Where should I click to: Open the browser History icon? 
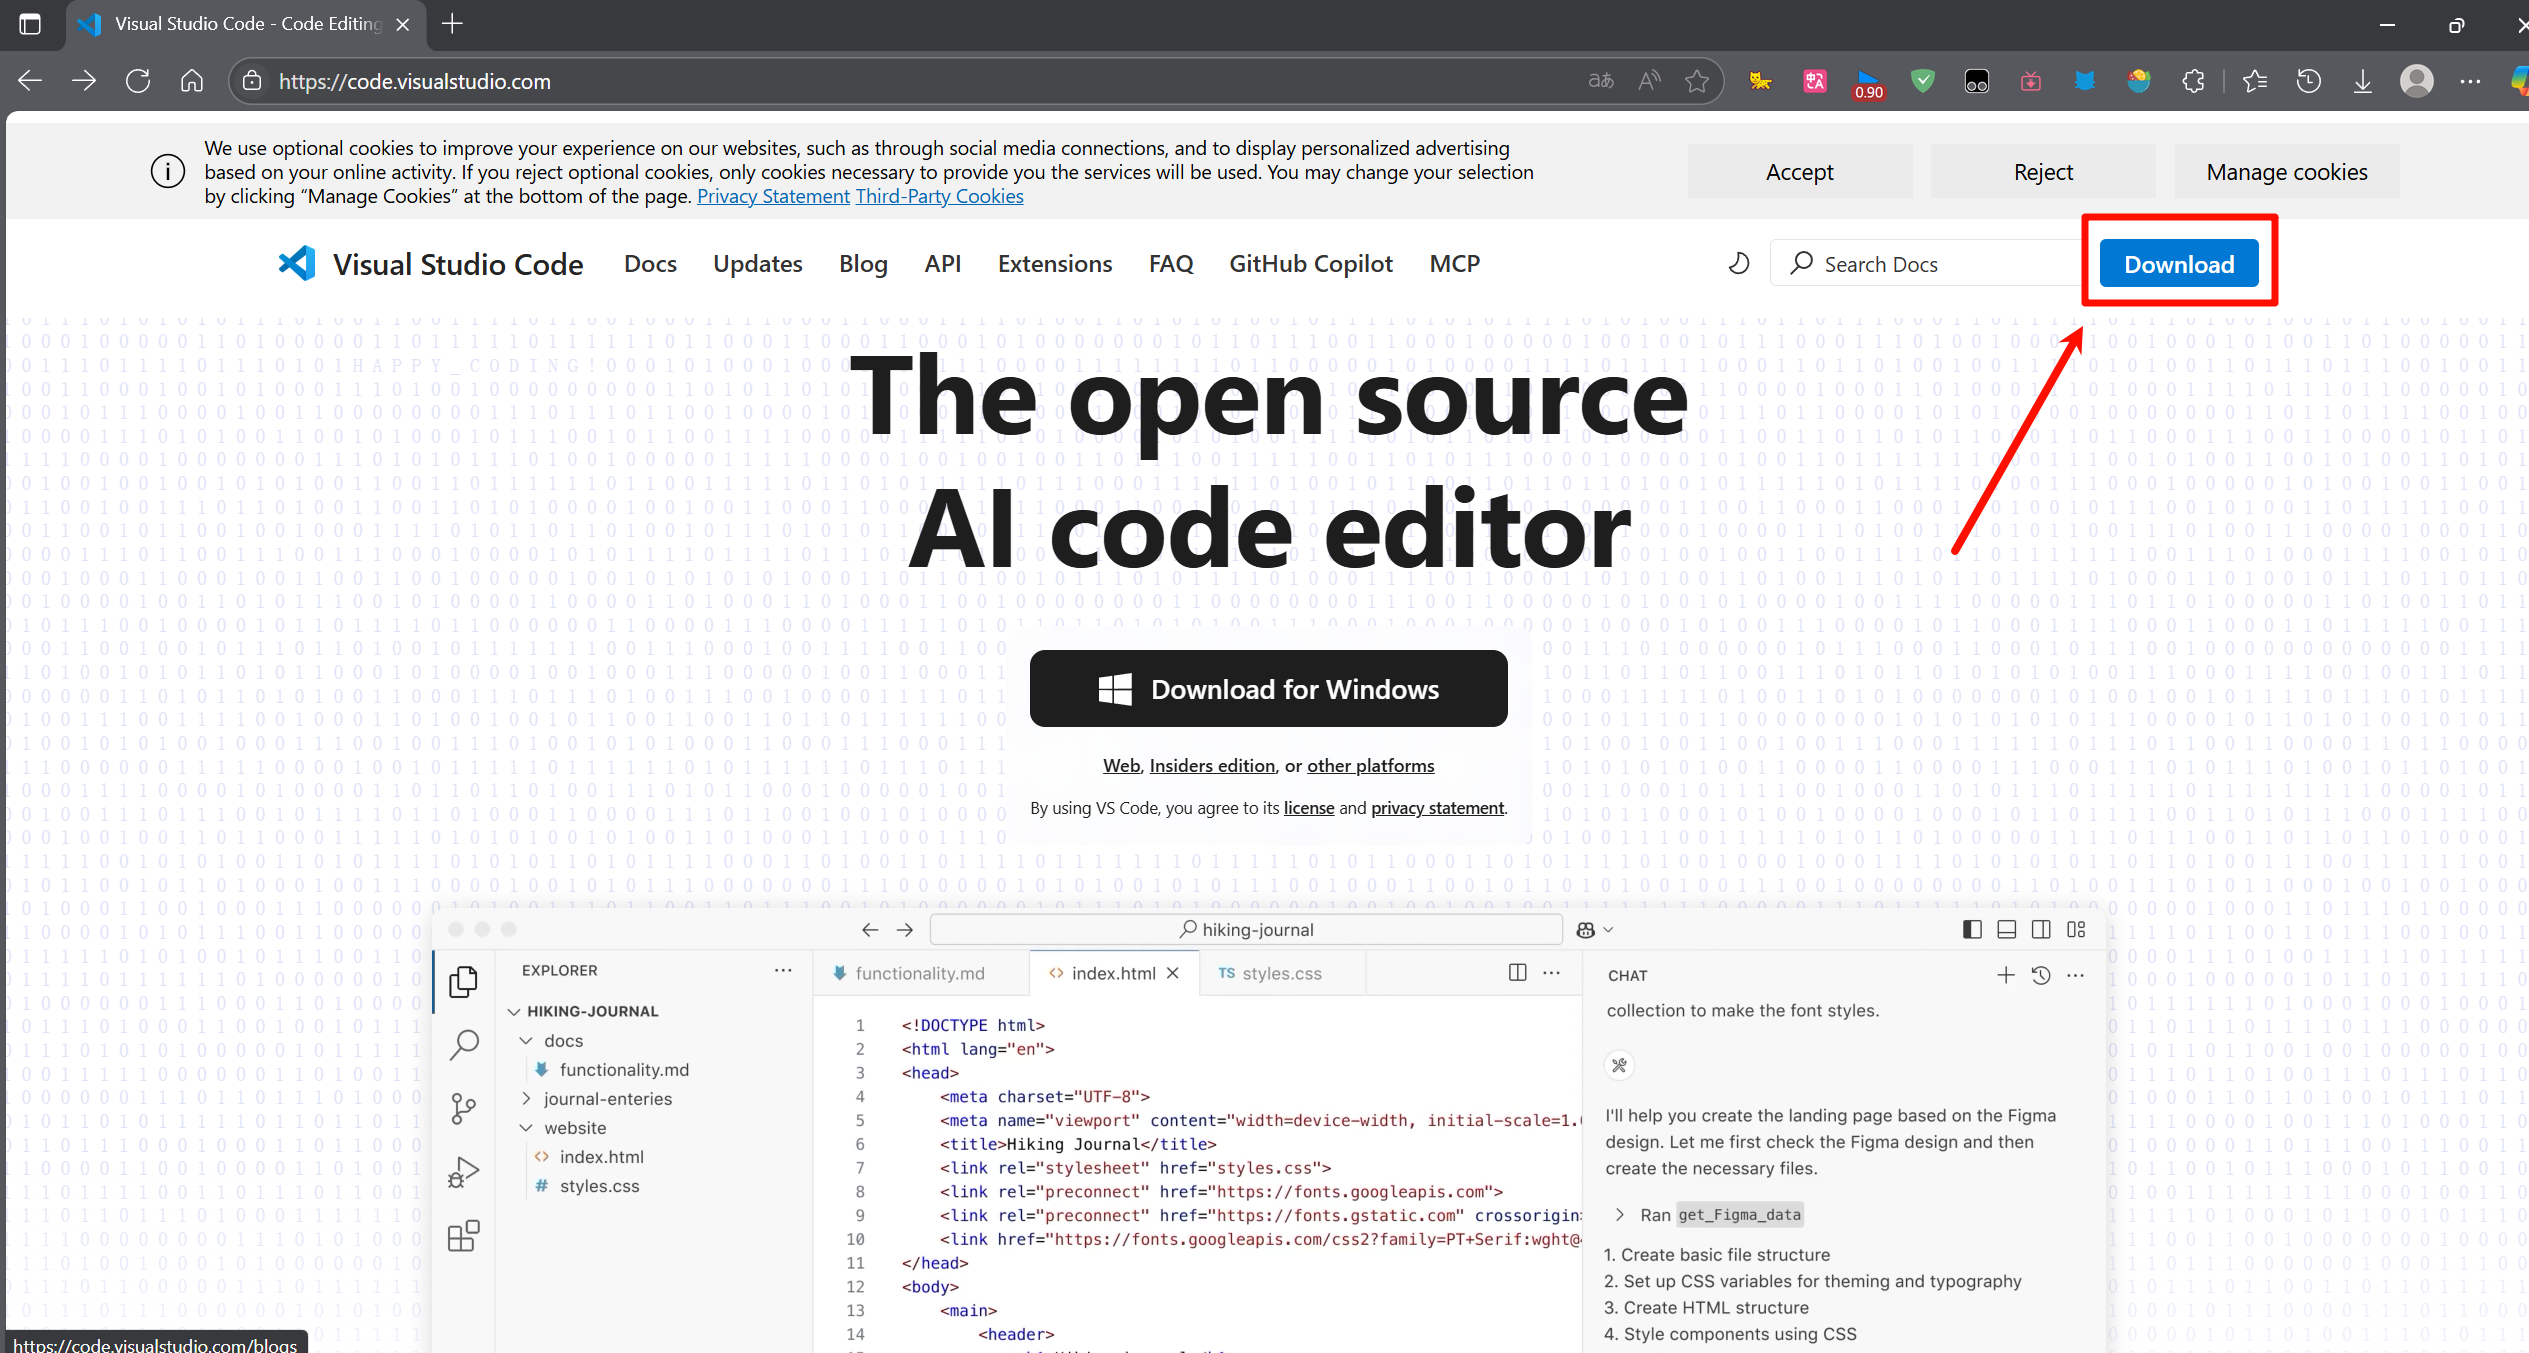tap(2309, 81)
